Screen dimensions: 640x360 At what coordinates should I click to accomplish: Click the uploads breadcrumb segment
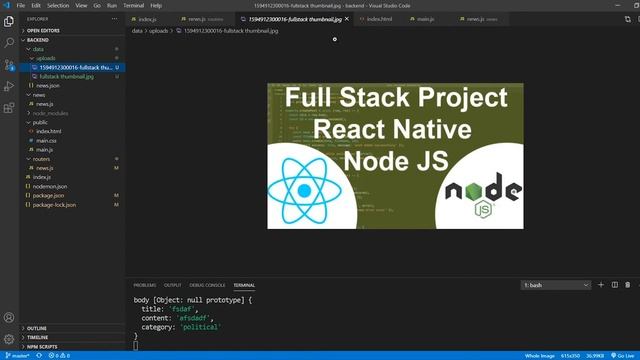(x=158, y=31)
